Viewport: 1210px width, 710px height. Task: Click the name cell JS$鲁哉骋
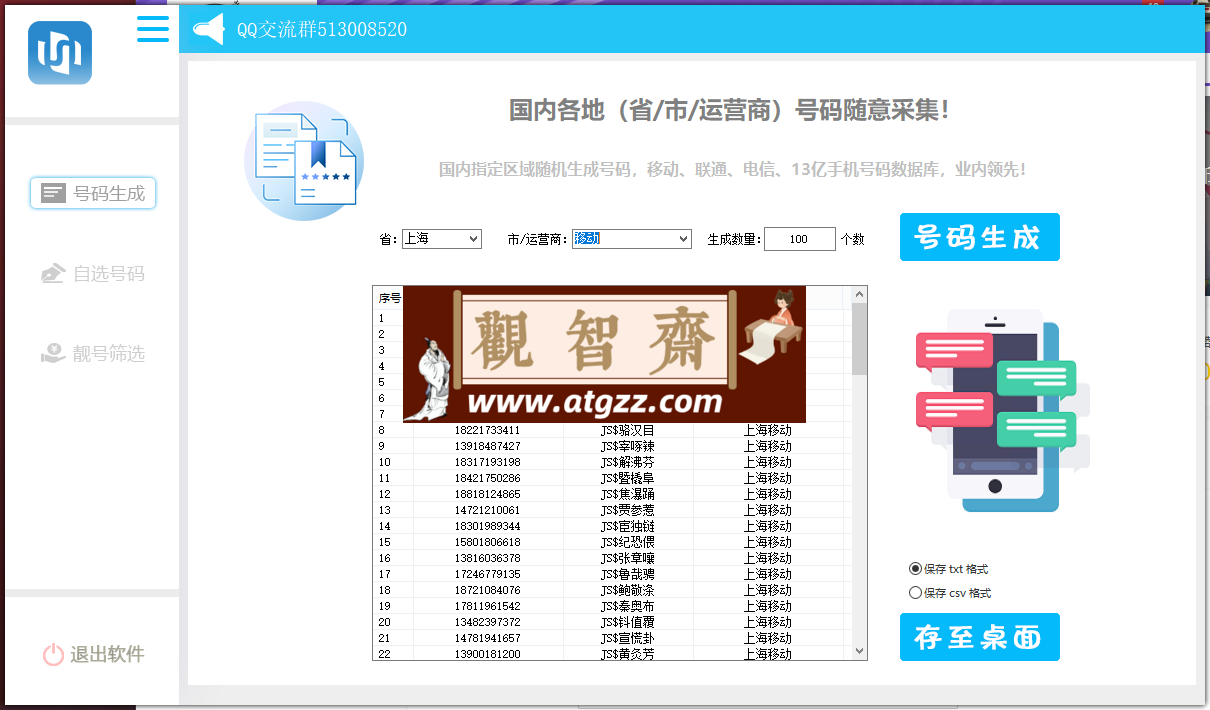tap(627, 574)
